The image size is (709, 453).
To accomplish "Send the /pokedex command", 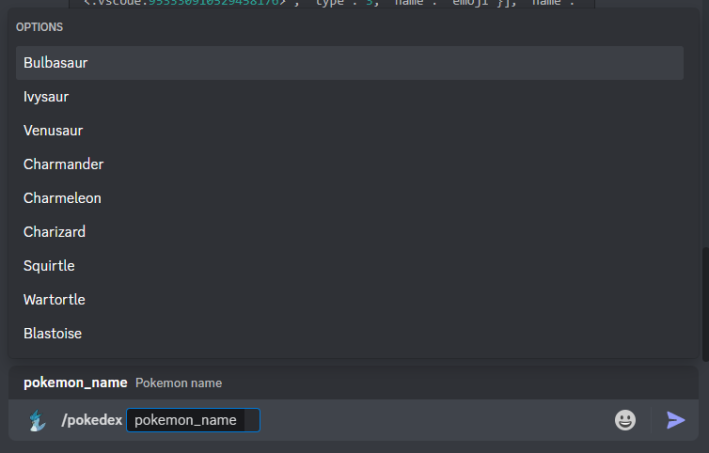I will coord(676,420).
